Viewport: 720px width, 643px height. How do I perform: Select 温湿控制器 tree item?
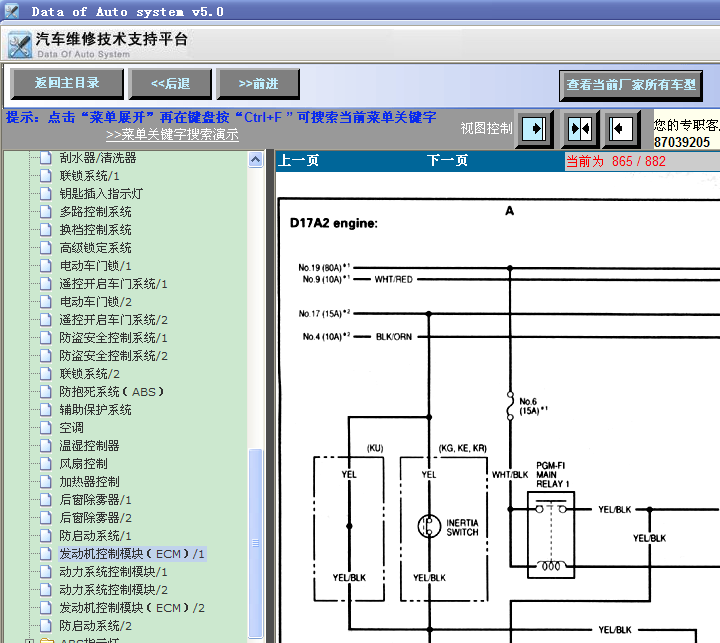click(90, 446)
